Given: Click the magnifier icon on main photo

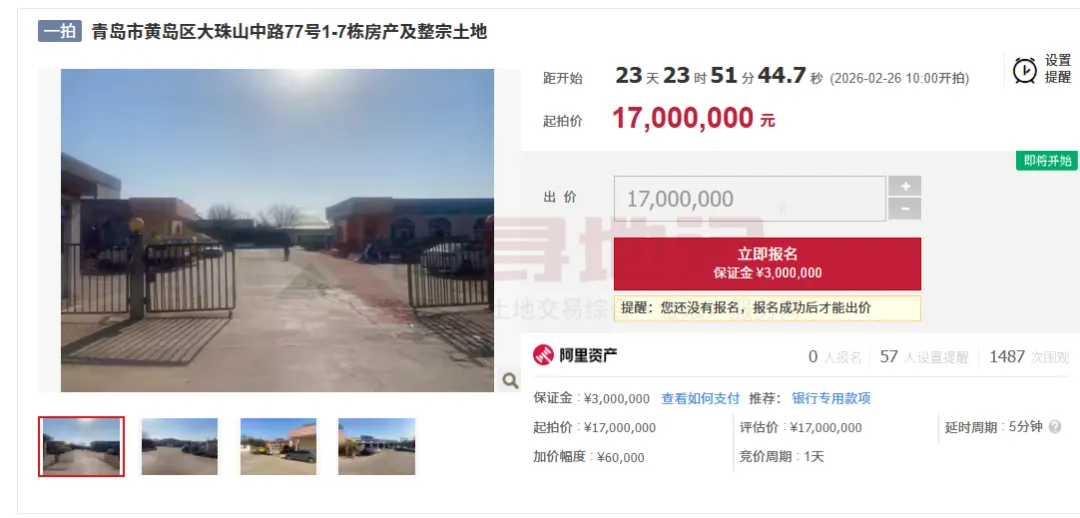Looking at the screenshot, I should 510,380.
